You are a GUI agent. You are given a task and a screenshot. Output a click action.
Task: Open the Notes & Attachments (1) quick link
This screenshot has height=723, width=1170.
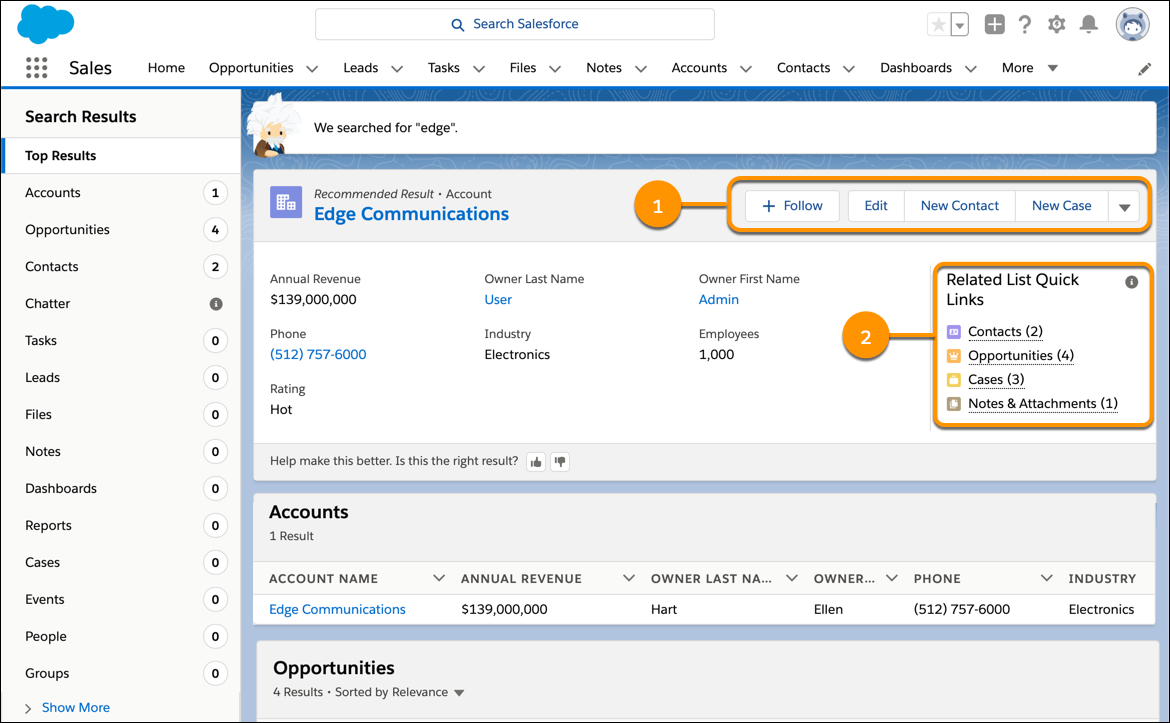click(1042, 403)
